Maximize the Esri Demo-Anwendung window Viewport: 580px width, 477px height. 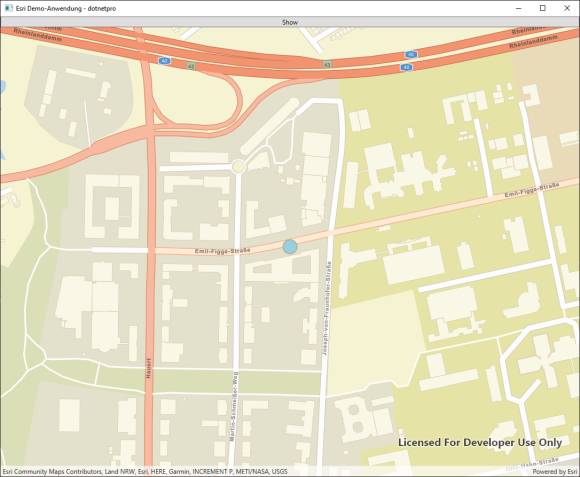tap(543, 8)
